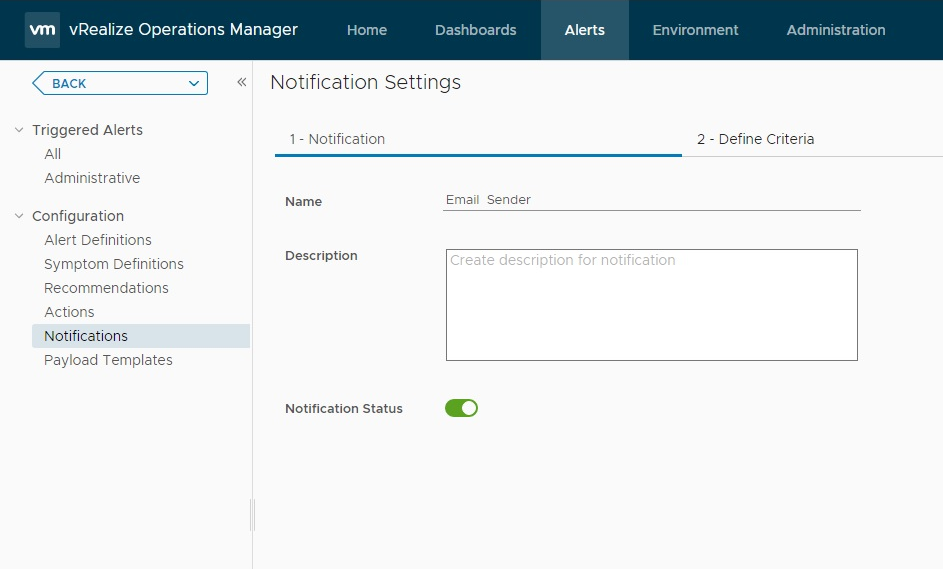Open the Home menu
Image resolution: width=943 pixels, height=569 pixels.
[367, 30]
